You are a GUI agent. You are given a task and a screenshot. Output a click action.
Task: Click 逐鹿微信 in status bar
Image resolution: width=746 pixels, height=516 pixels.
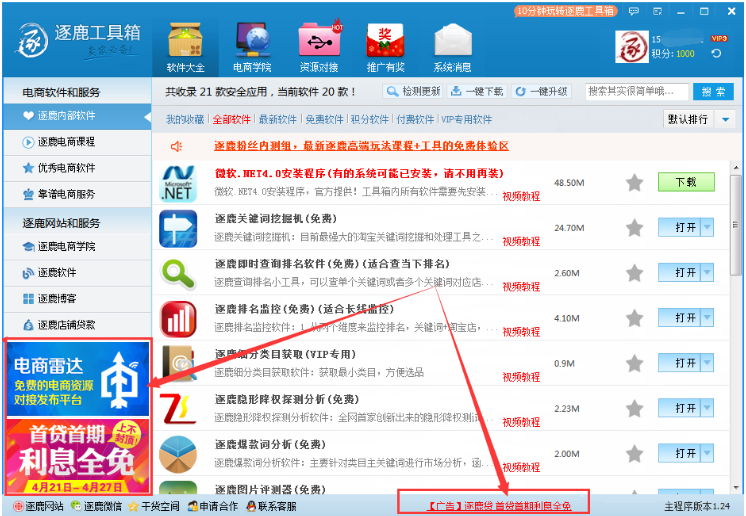click(97, 506)
